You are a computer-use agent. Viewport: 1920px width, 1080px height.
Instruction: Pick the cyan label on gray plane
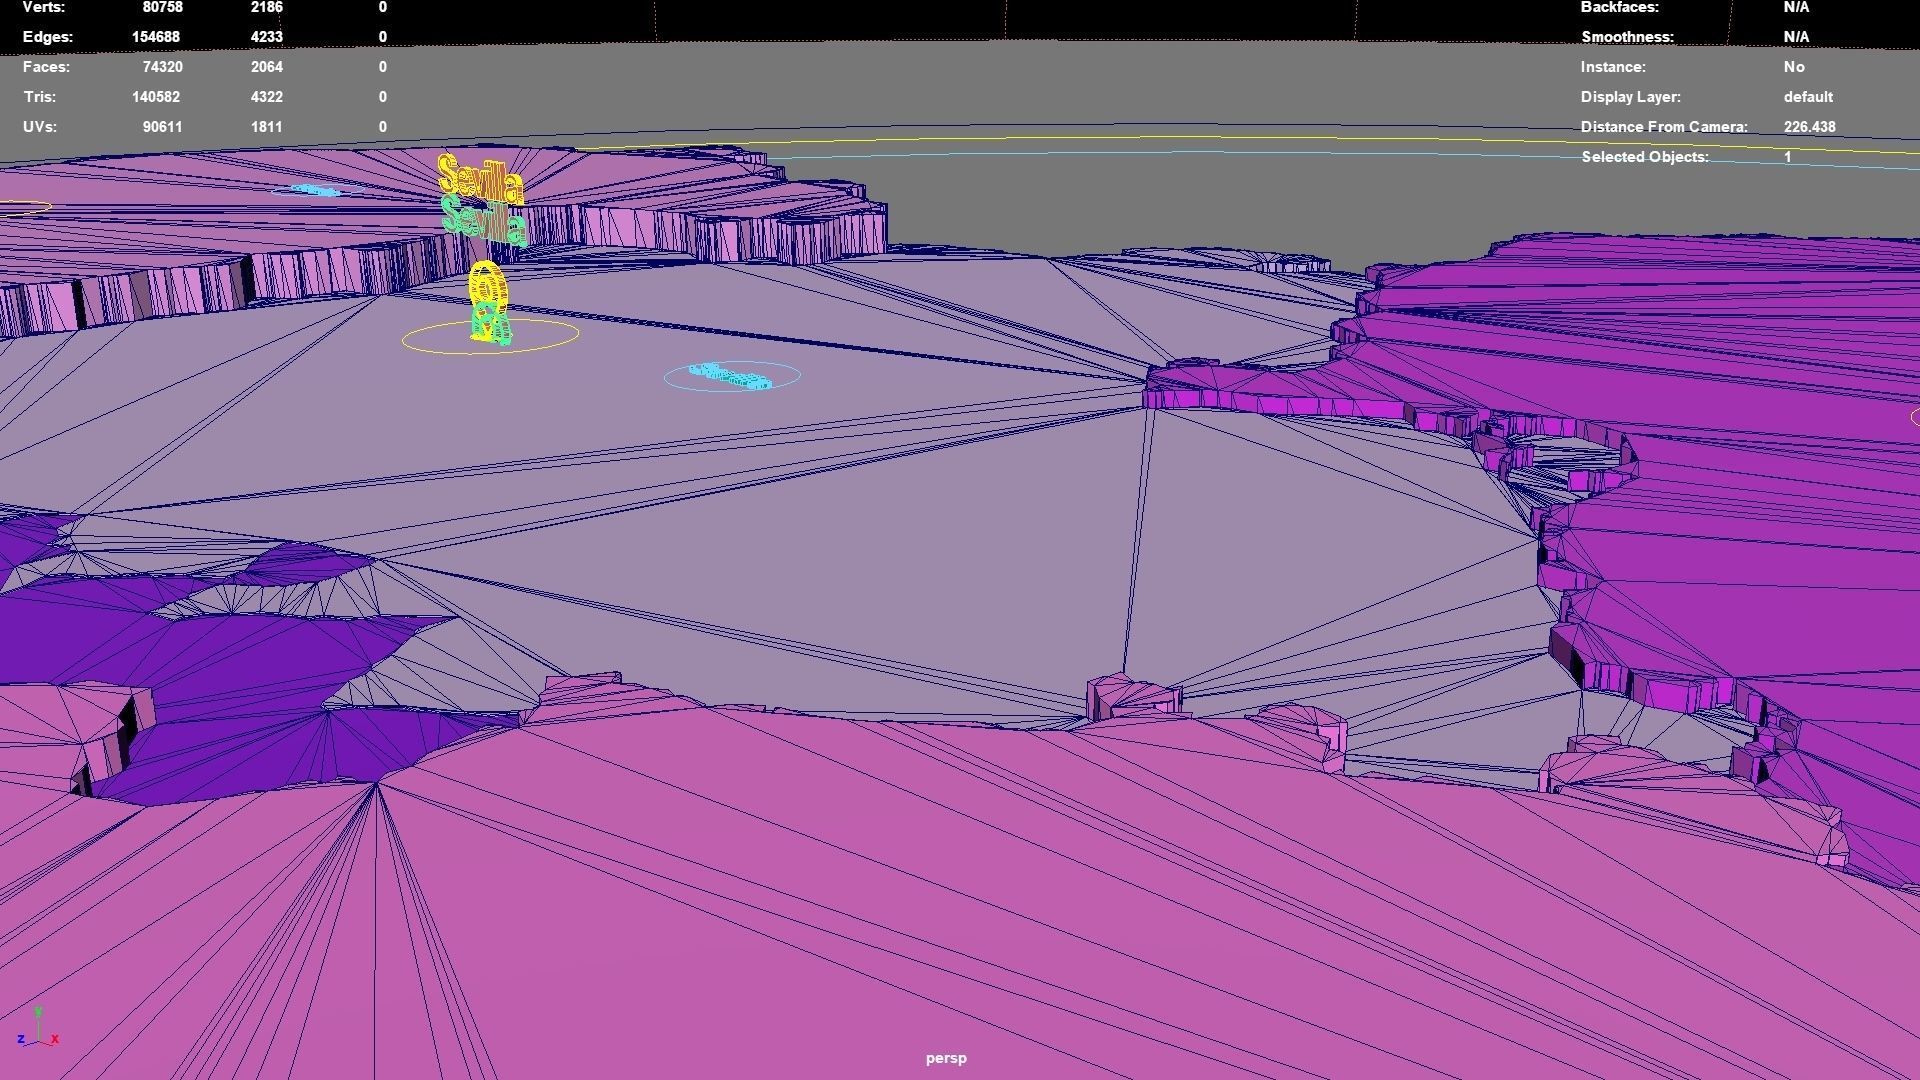coord(730,376)
